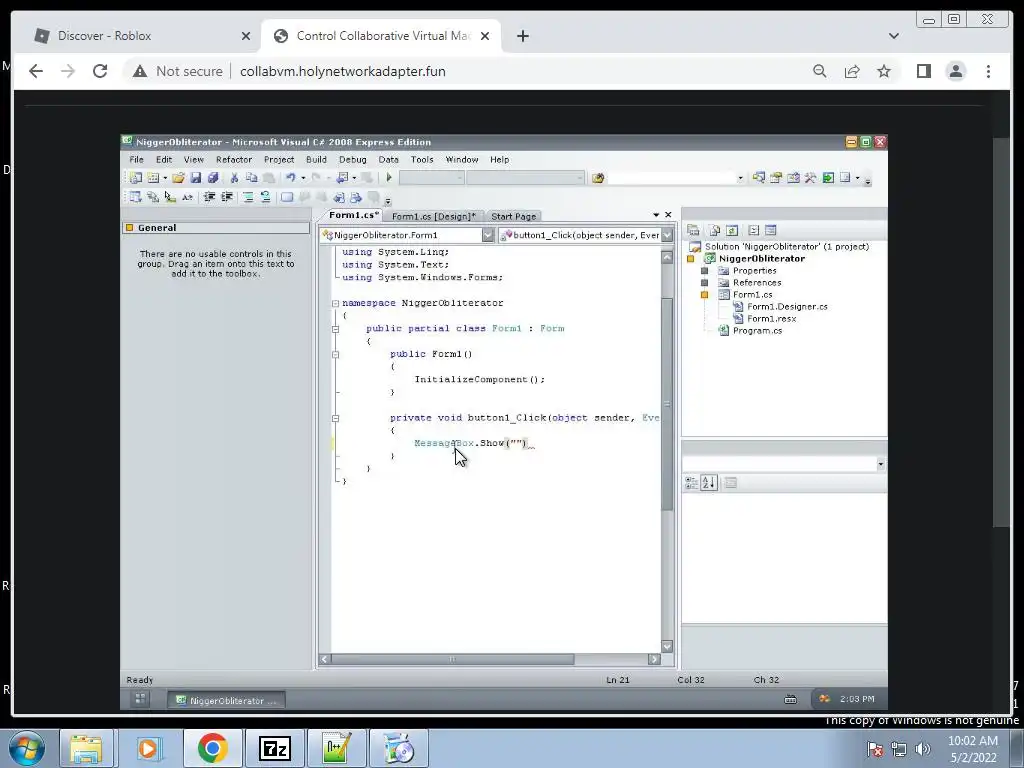The width and height of the screenshot is (1024, 768).
Task: Click the Save All toolbar icon
Action: (x=212, y=178)
